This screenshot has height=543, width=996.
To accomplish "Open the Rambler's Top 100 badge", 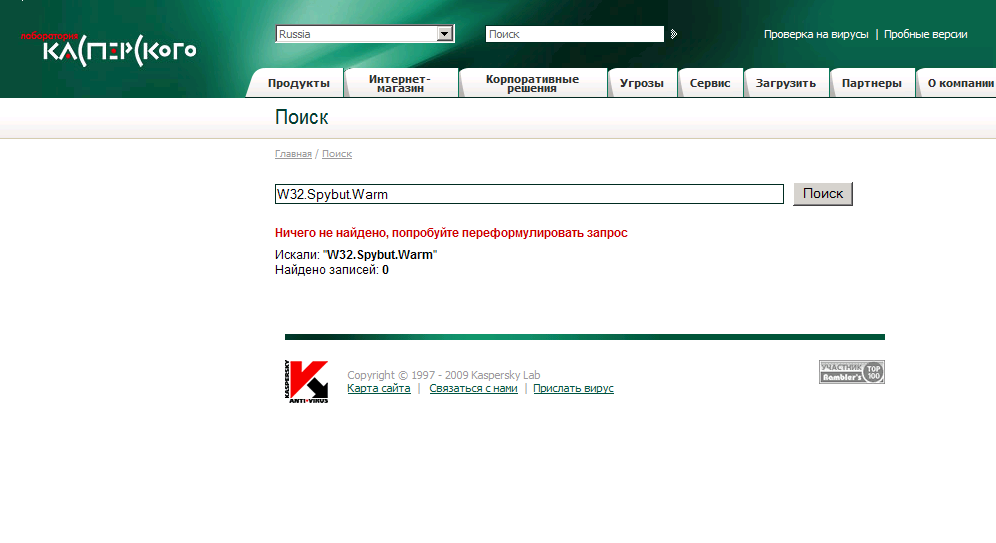I will [x=852, y=372].
